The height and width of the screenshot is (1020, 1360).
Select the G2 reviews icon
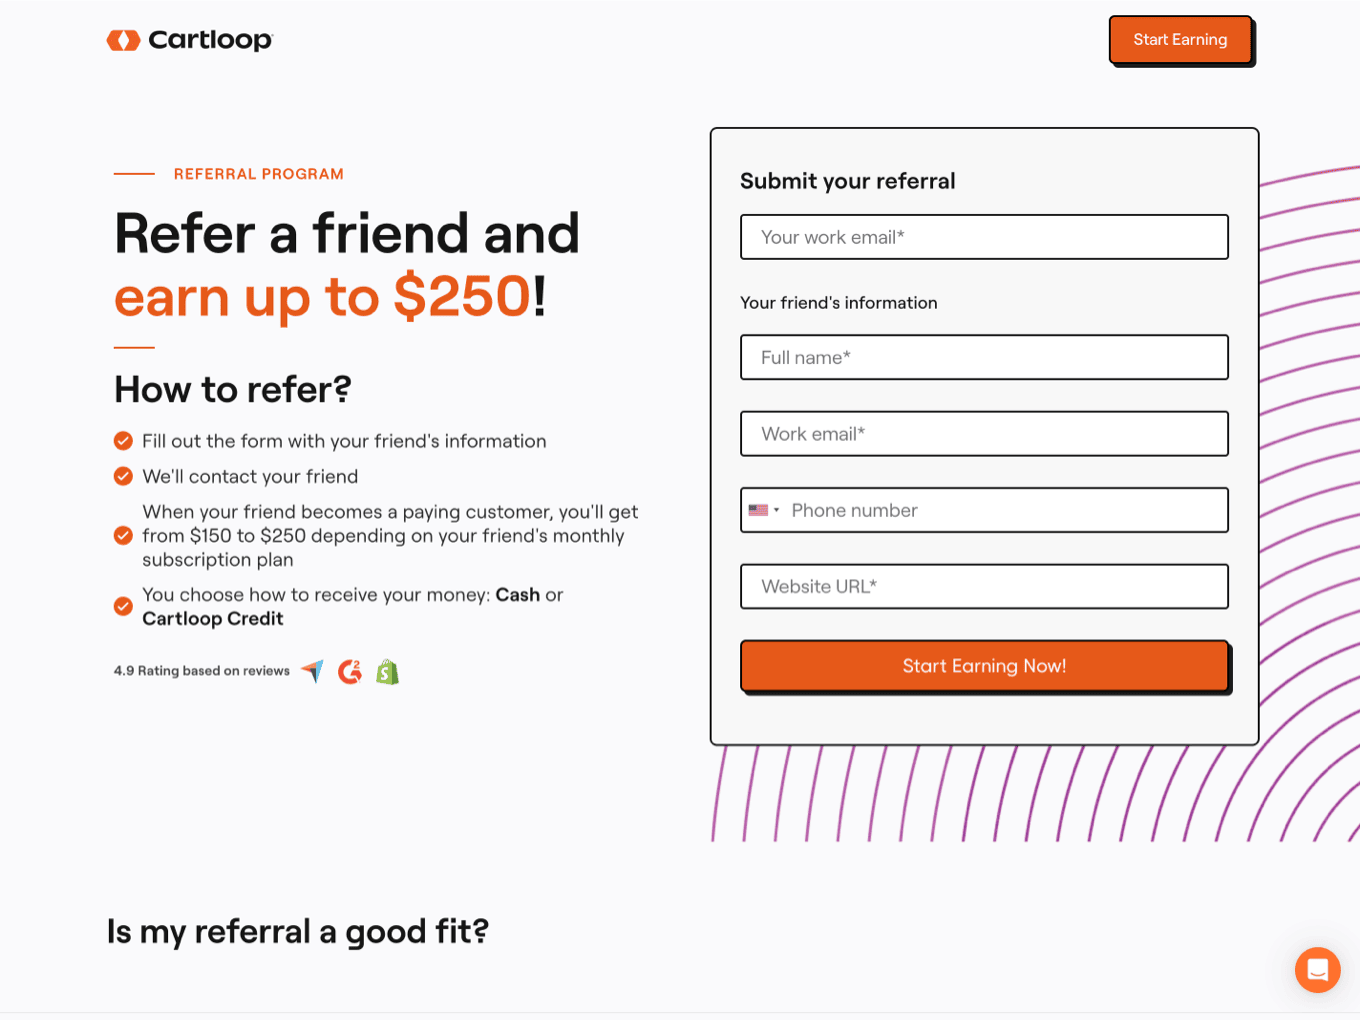[x=349, y=671]
